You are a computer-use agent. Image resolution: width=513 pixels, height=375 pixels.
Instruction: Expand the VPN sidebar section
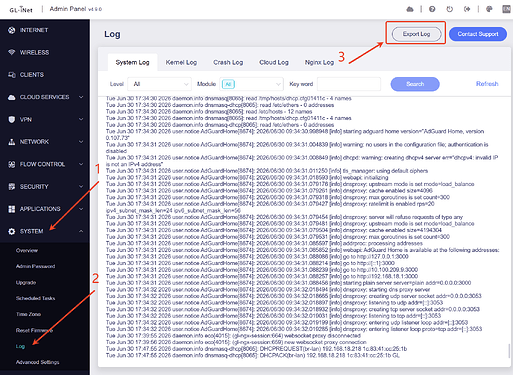(x=45, y=119)
